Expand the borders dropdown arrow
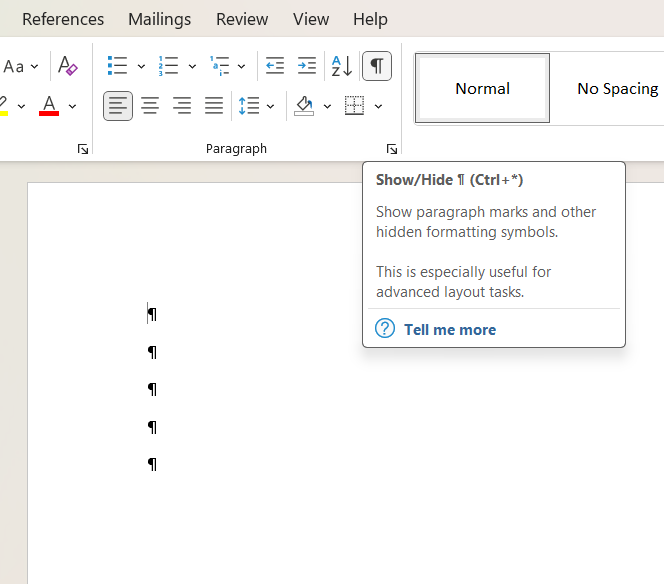The width and height of the screenshot is (664, 584). pos(379,106)
